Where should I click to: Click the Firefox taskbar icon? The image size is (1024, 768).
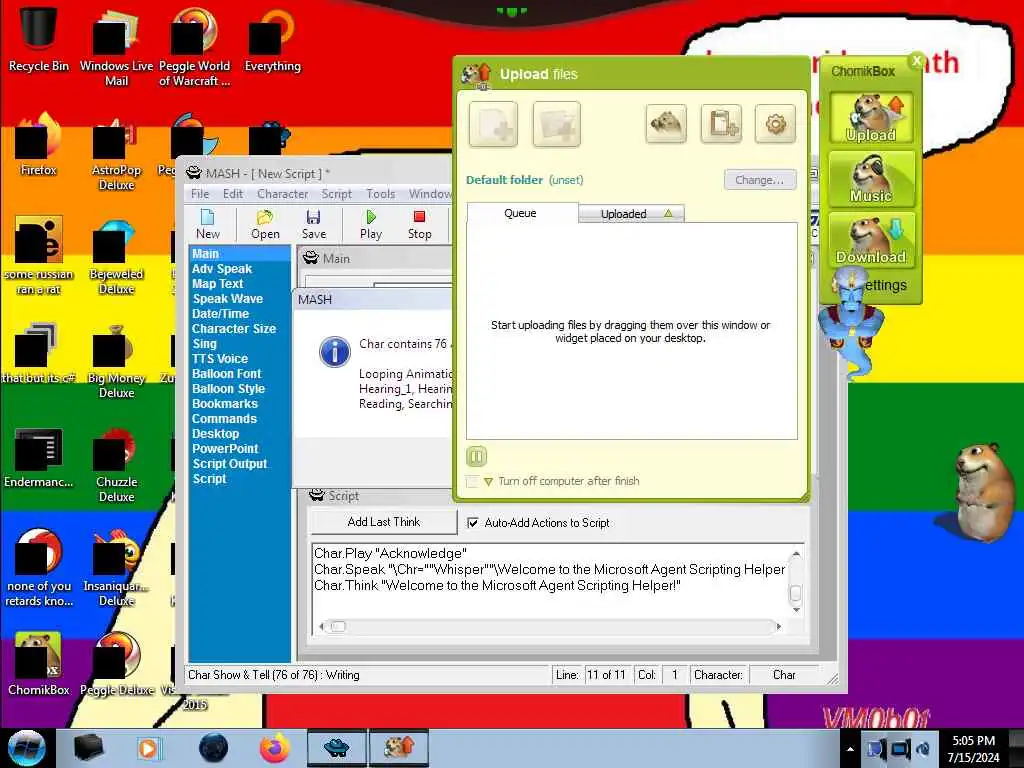(275, 748)
